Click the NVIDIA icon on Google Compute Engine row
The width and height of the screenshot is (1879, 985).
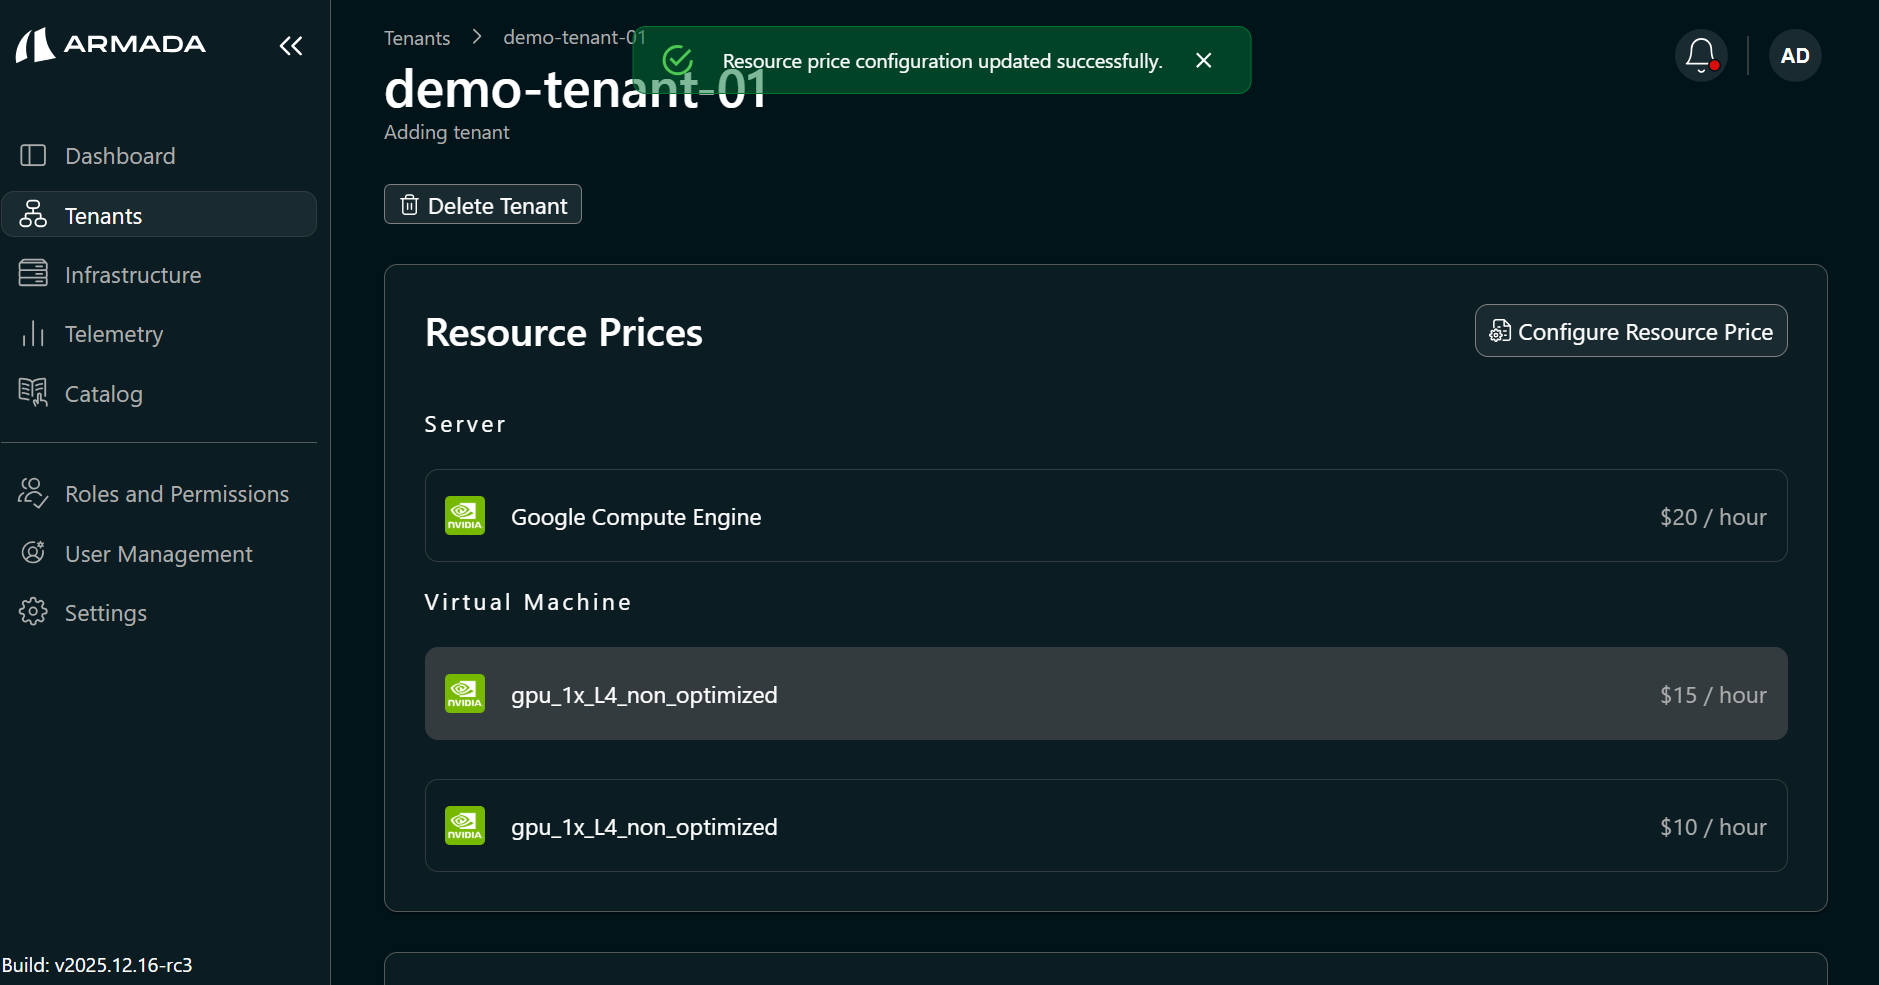464,516
